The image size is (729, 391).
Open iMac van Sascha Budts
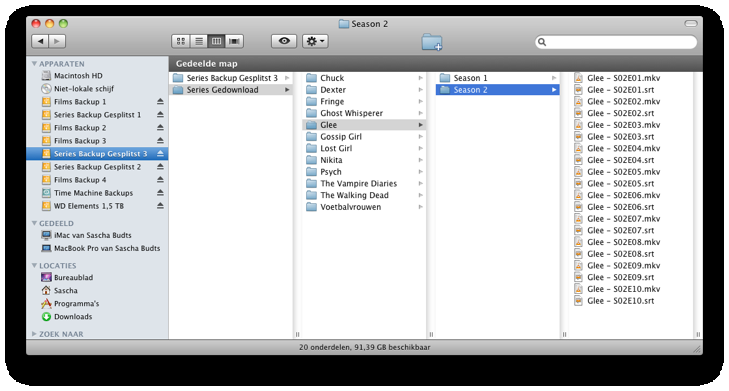click(97, 235)
